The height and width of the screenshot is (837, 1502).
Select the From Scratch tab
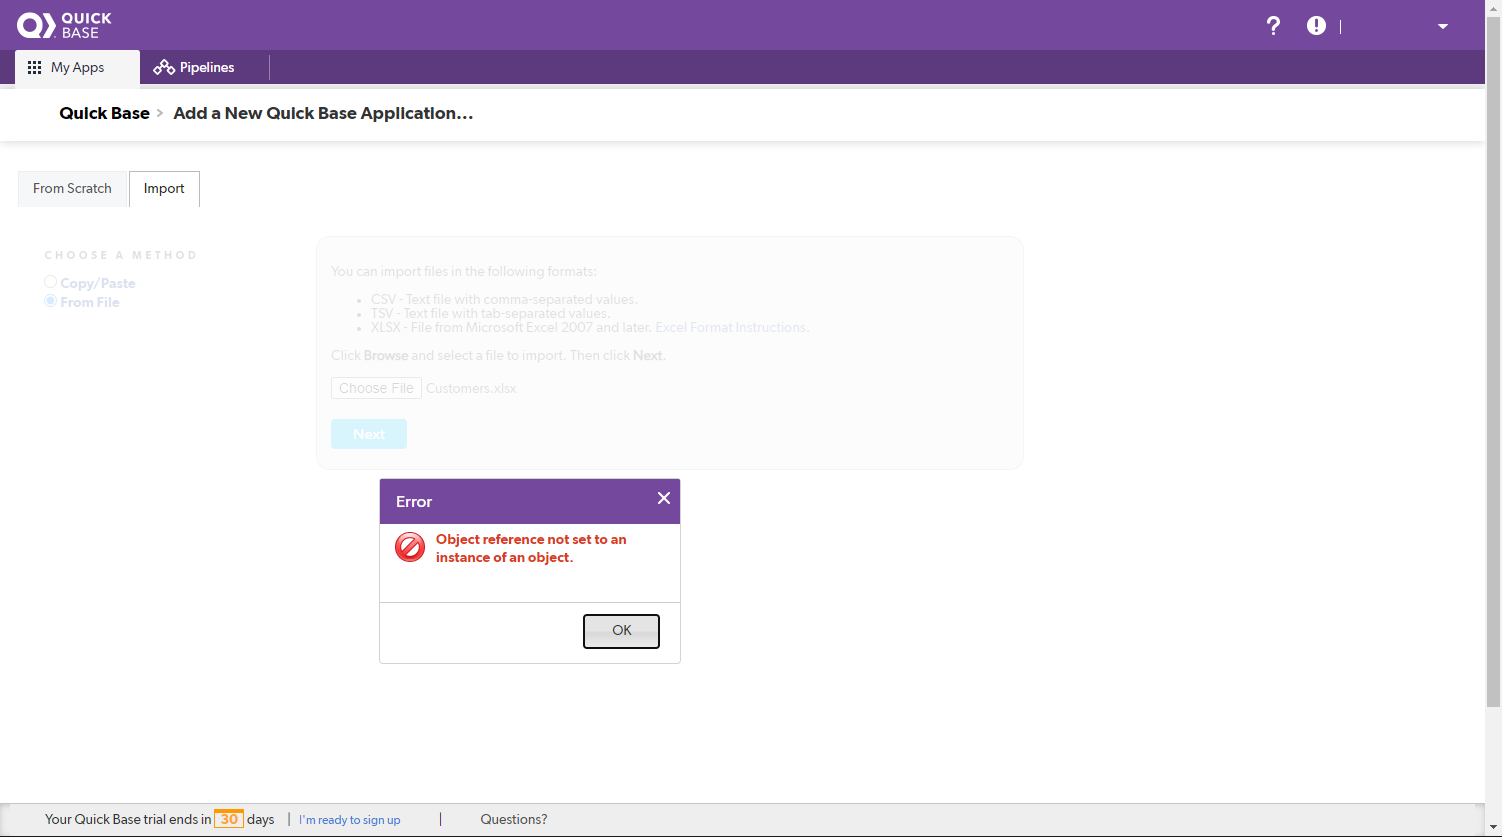pyautogui.click(x=73, y=188)
